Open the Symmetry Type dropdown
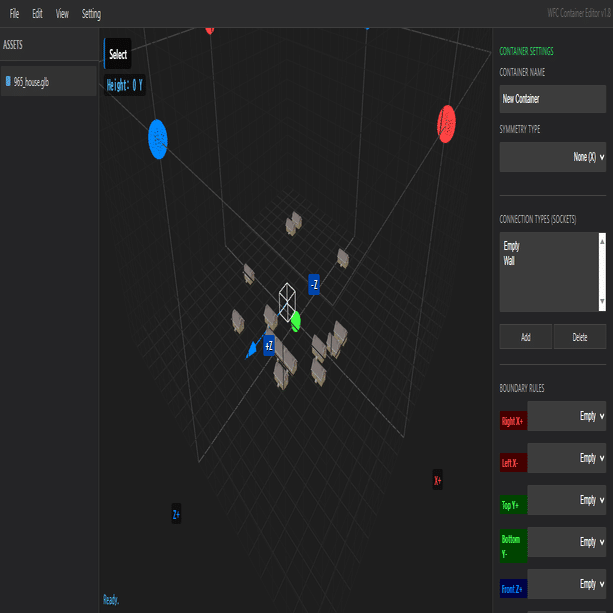Image resolution: width=613 pixels, height=613 pixels. (x=552, y=157)
